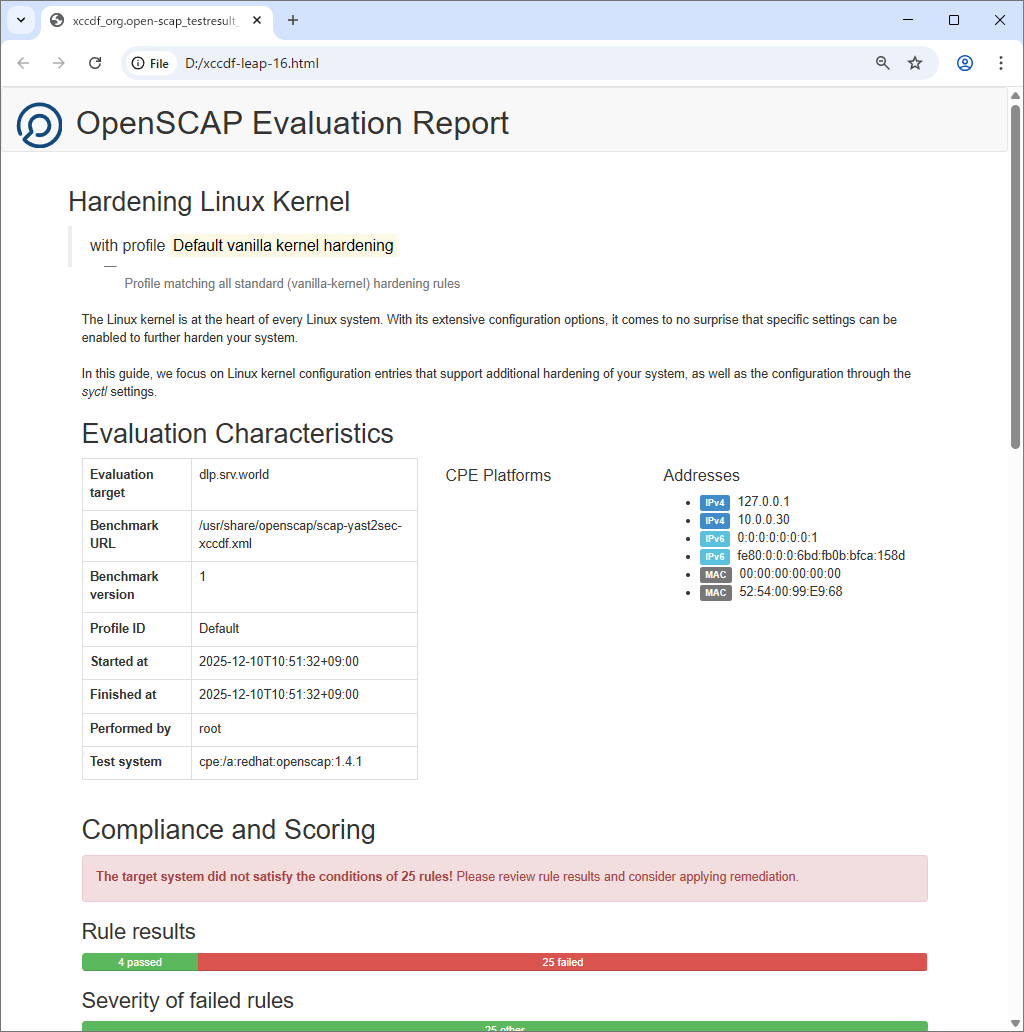Click the address bar URL field

click(500, 63)
